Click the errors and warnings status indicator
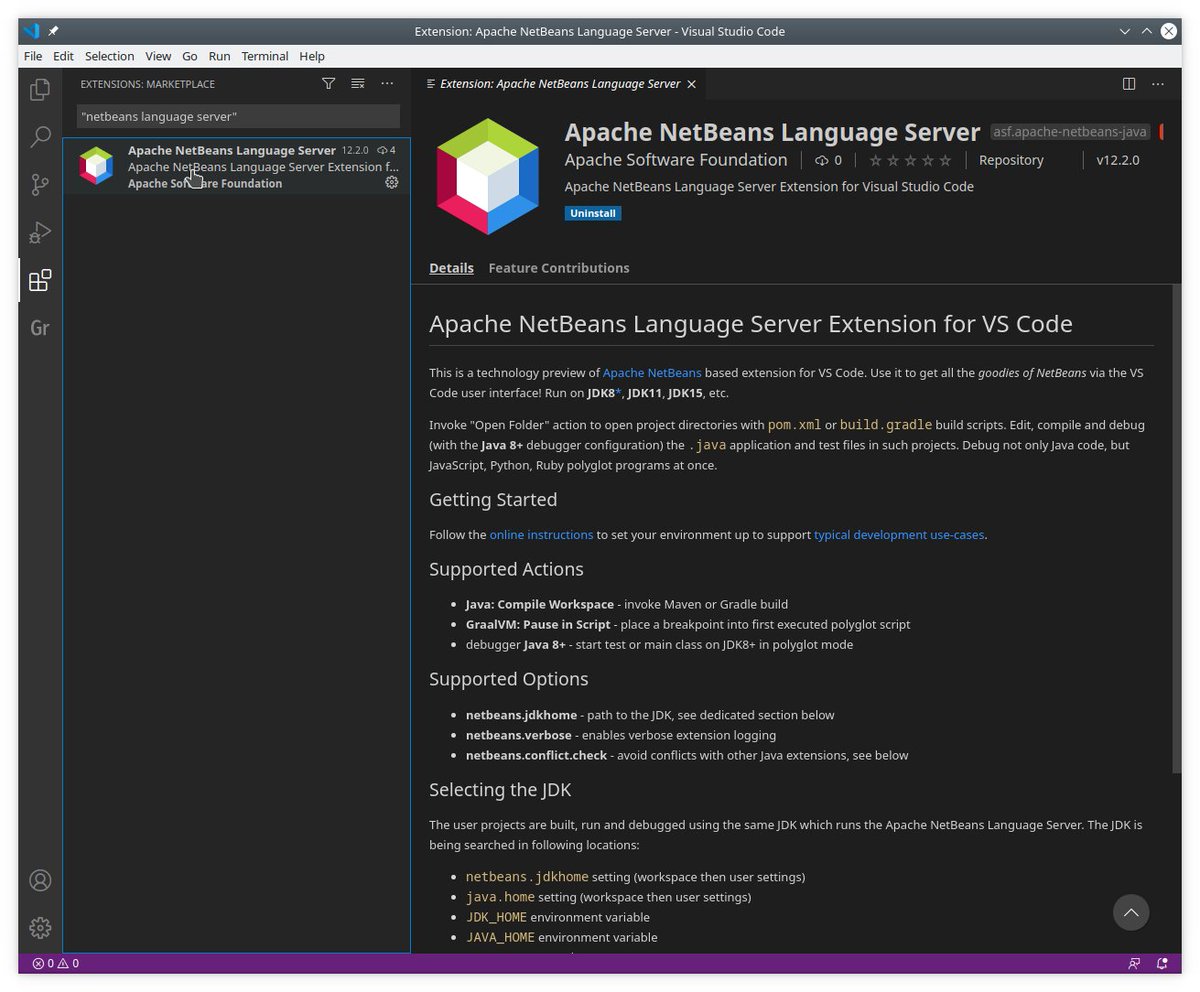1200x992 pixels. point(56,964)
